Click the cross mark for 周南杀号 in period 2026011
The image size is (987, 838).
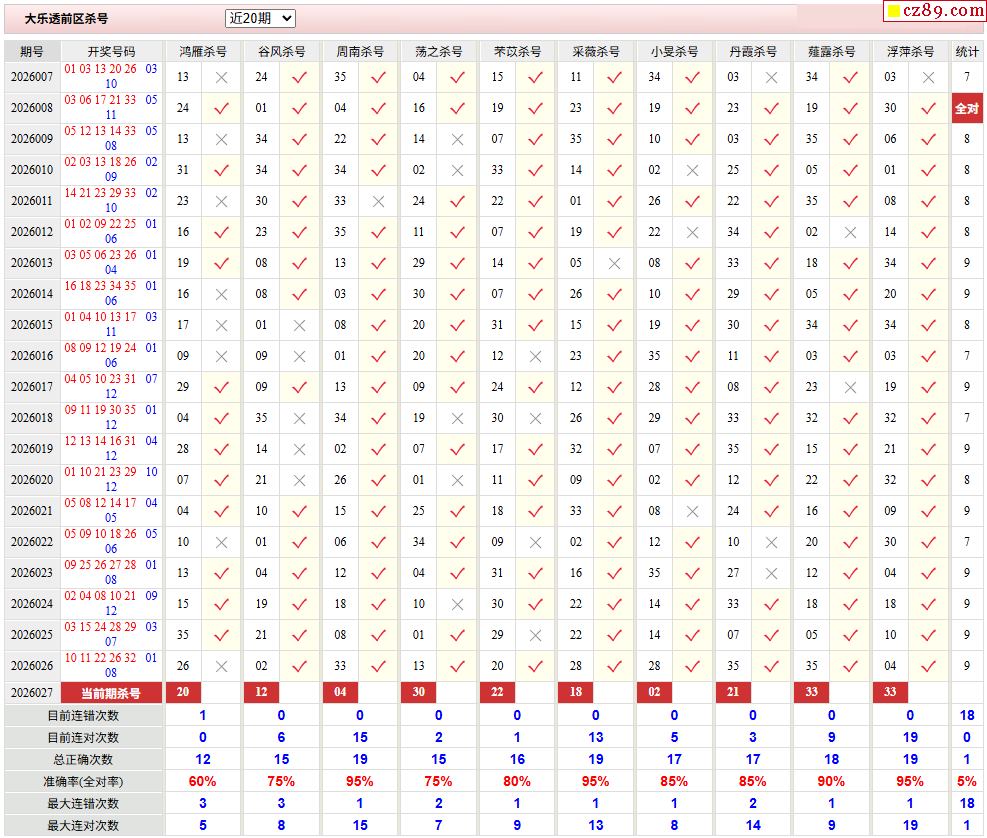[x=378, y=201]
